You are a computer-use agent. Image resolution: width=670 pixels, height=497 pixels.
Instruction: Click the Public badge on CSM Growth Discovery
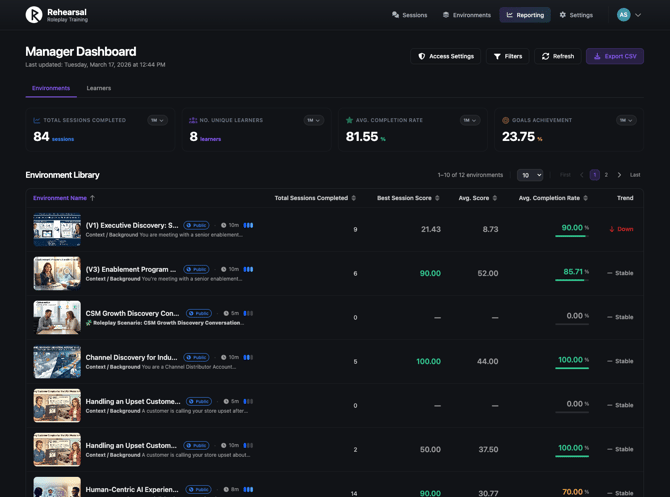(198, 313)
